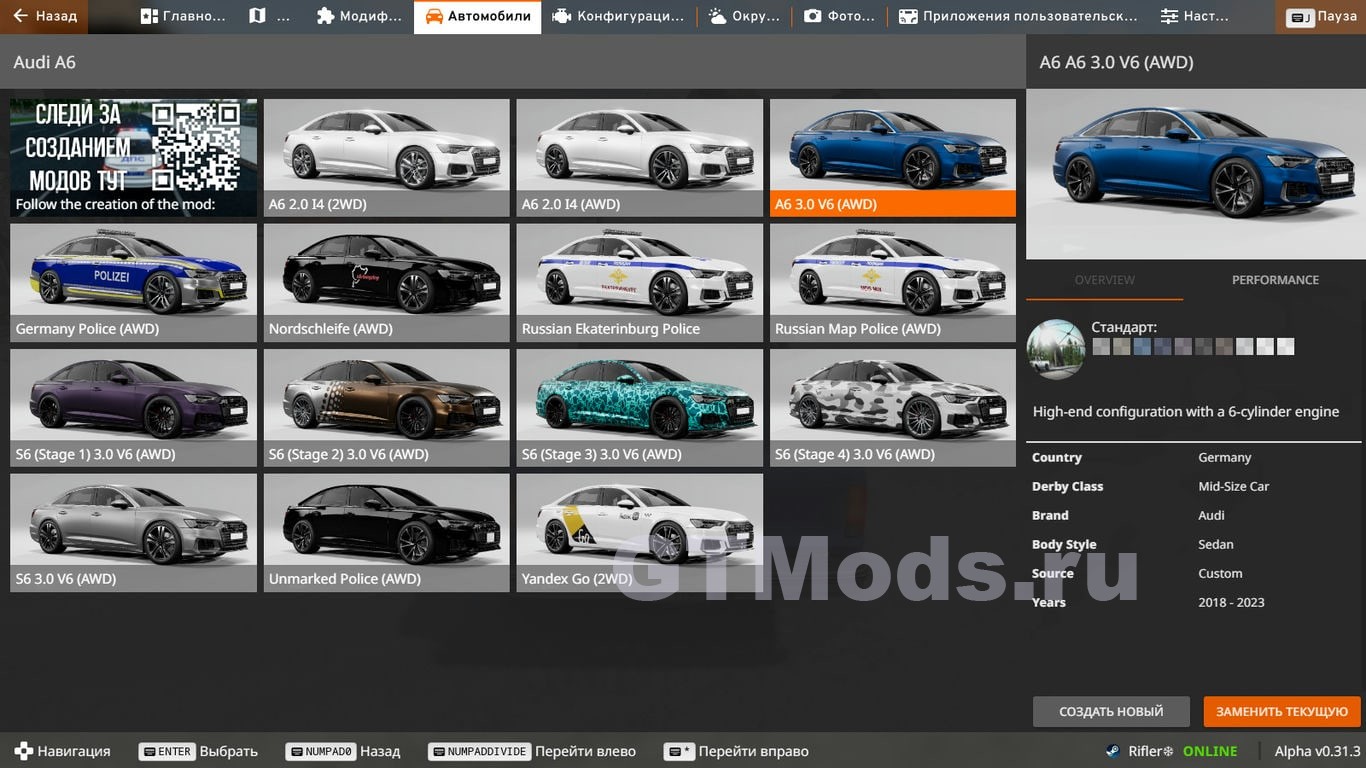Click the Derby Class value Mid-Size Car

(x=1233, y=486)
